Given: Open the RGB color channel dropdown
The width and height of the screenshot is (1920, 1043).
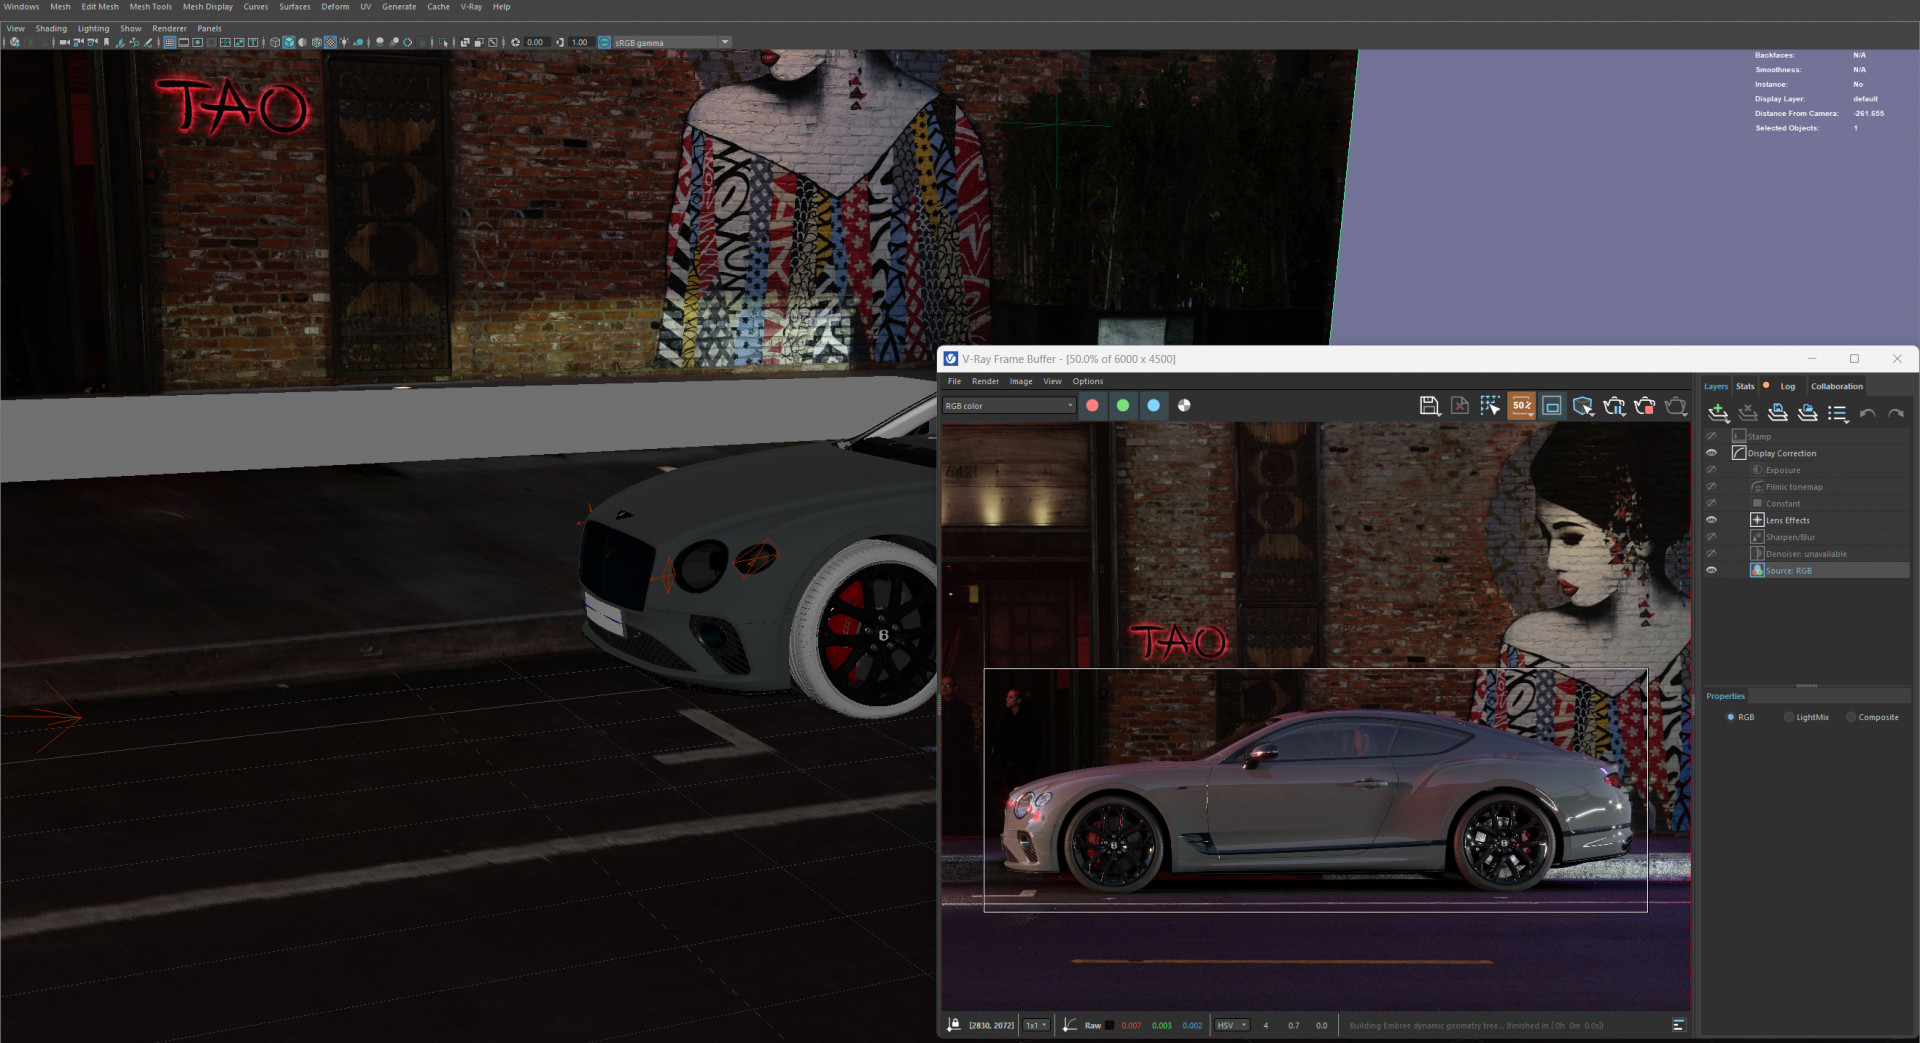Looking at the screenshot, I should [1008, 406].
